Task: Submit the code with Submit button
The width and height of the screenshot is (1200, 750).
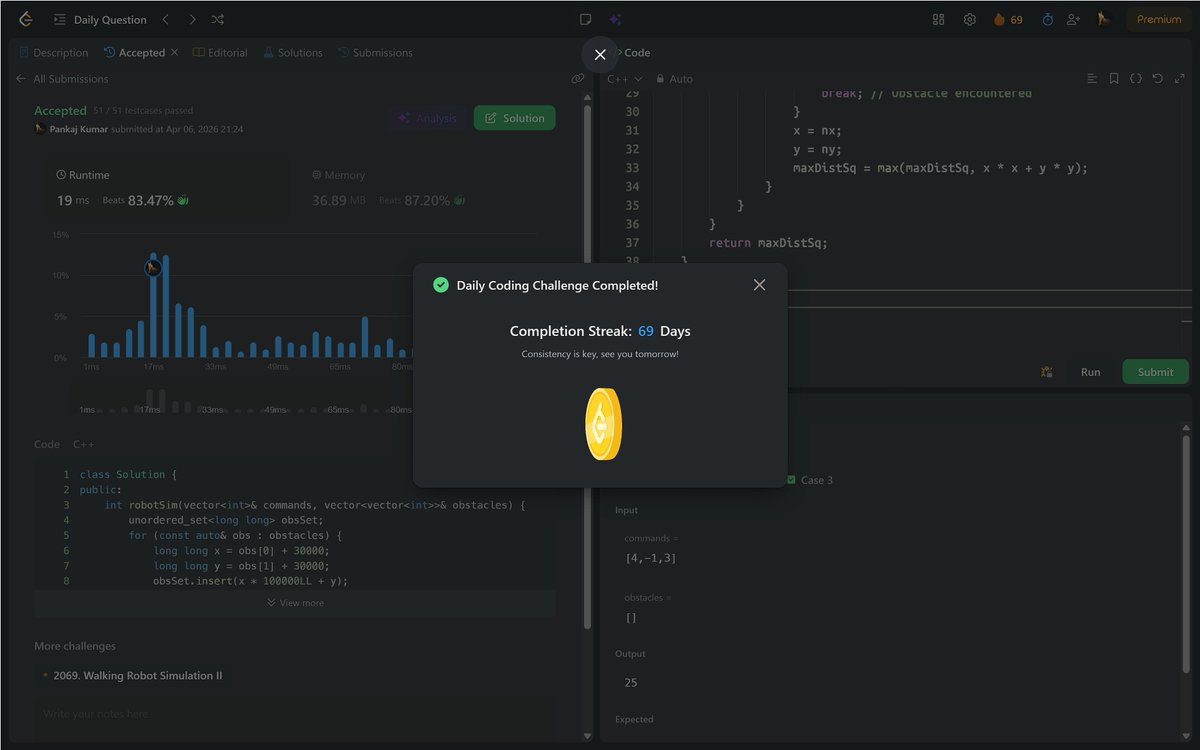Action: click(1155, 372)
